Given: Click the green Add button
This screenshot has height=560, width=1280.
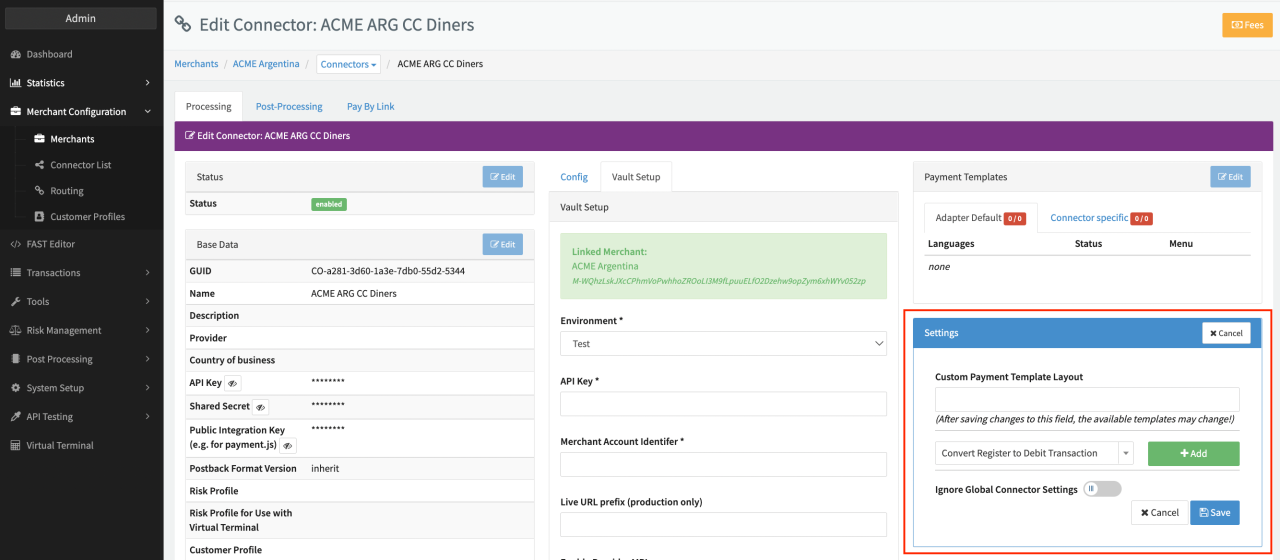Looking at the screenshot, I should pyautogui.click(x=1193, y=454).
